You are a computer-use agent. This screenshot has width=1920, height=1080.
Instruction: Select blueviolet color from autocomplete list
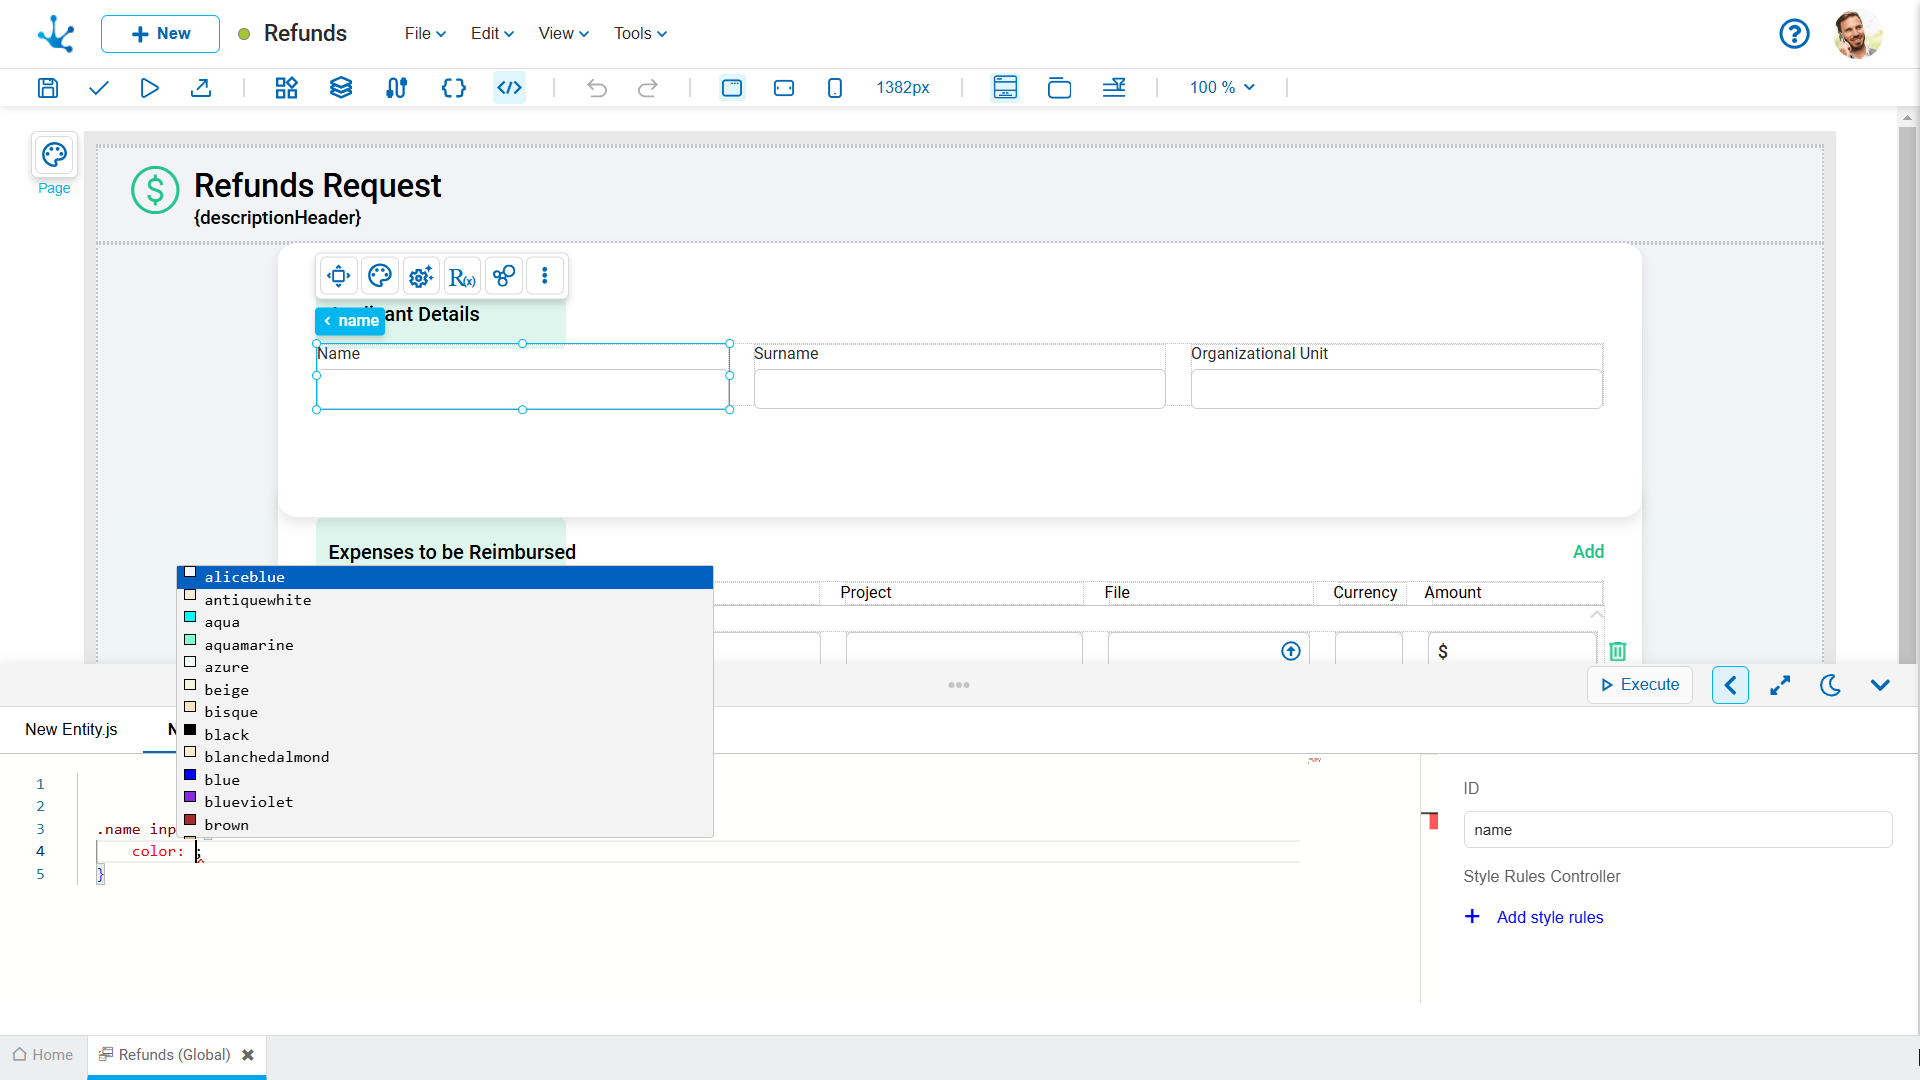click(x=249, y=802)
